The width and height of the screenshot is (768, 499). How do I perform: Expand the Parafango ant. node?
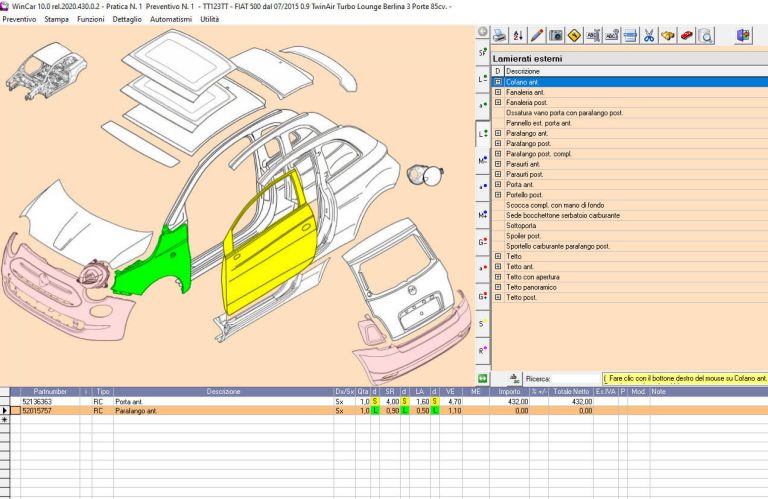[x=498, y=133]
